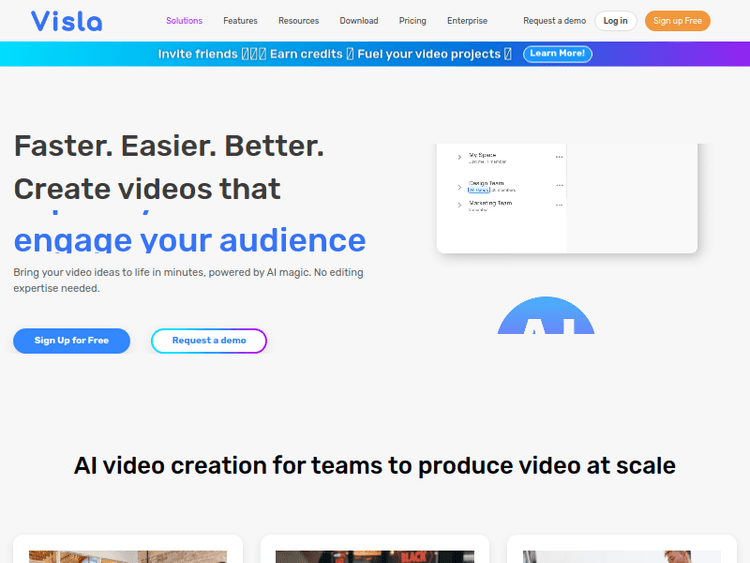The width and height of the screenshot is (750, 563).
Task: Click Learn More! in the promo banner
Action: [557, 54]
